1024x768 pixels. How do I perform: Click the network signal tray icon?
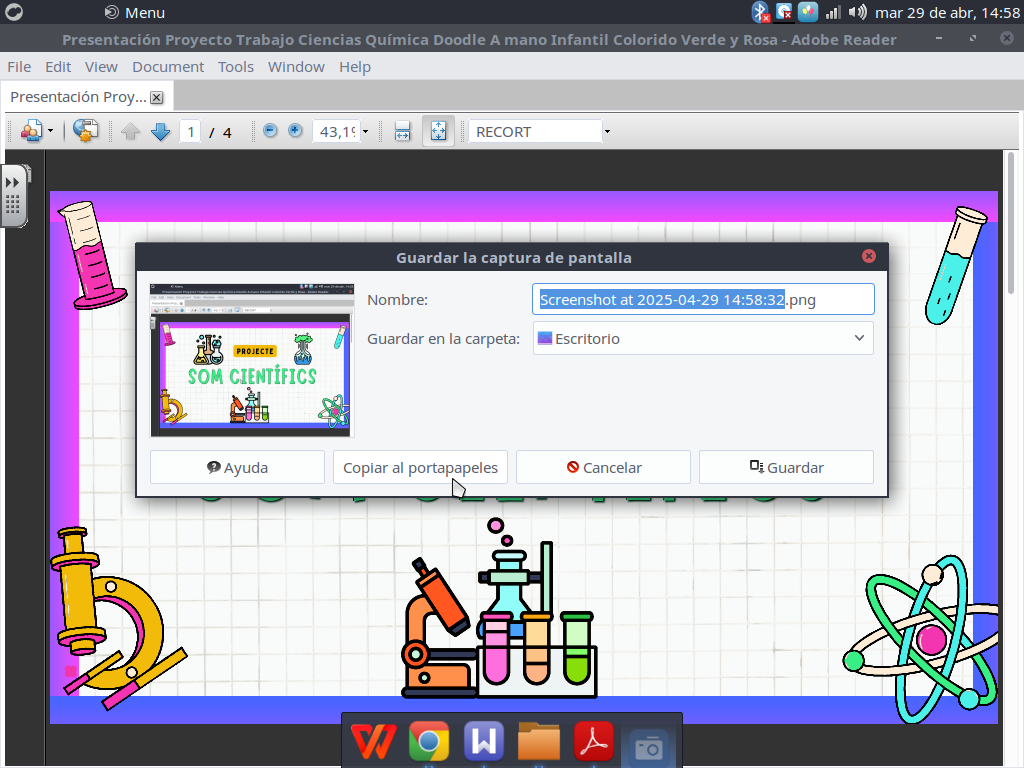click(833, 12)
